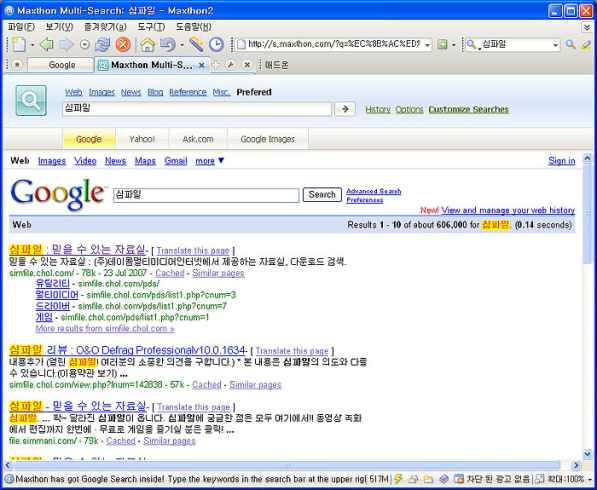This screenshot has height=490, width=597.
Task: Click the highlighter pen icon
Action: coord(586,45)
